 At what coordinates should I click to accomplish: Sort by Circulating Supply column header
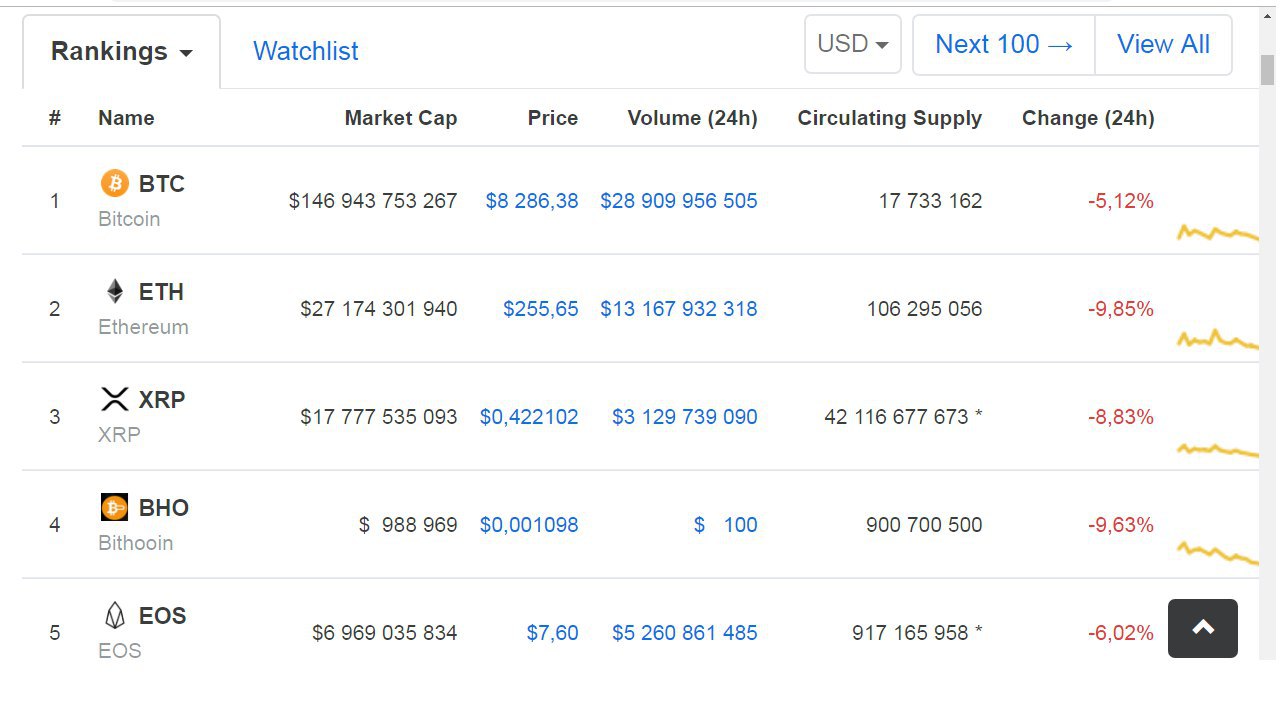click(889, 118)
